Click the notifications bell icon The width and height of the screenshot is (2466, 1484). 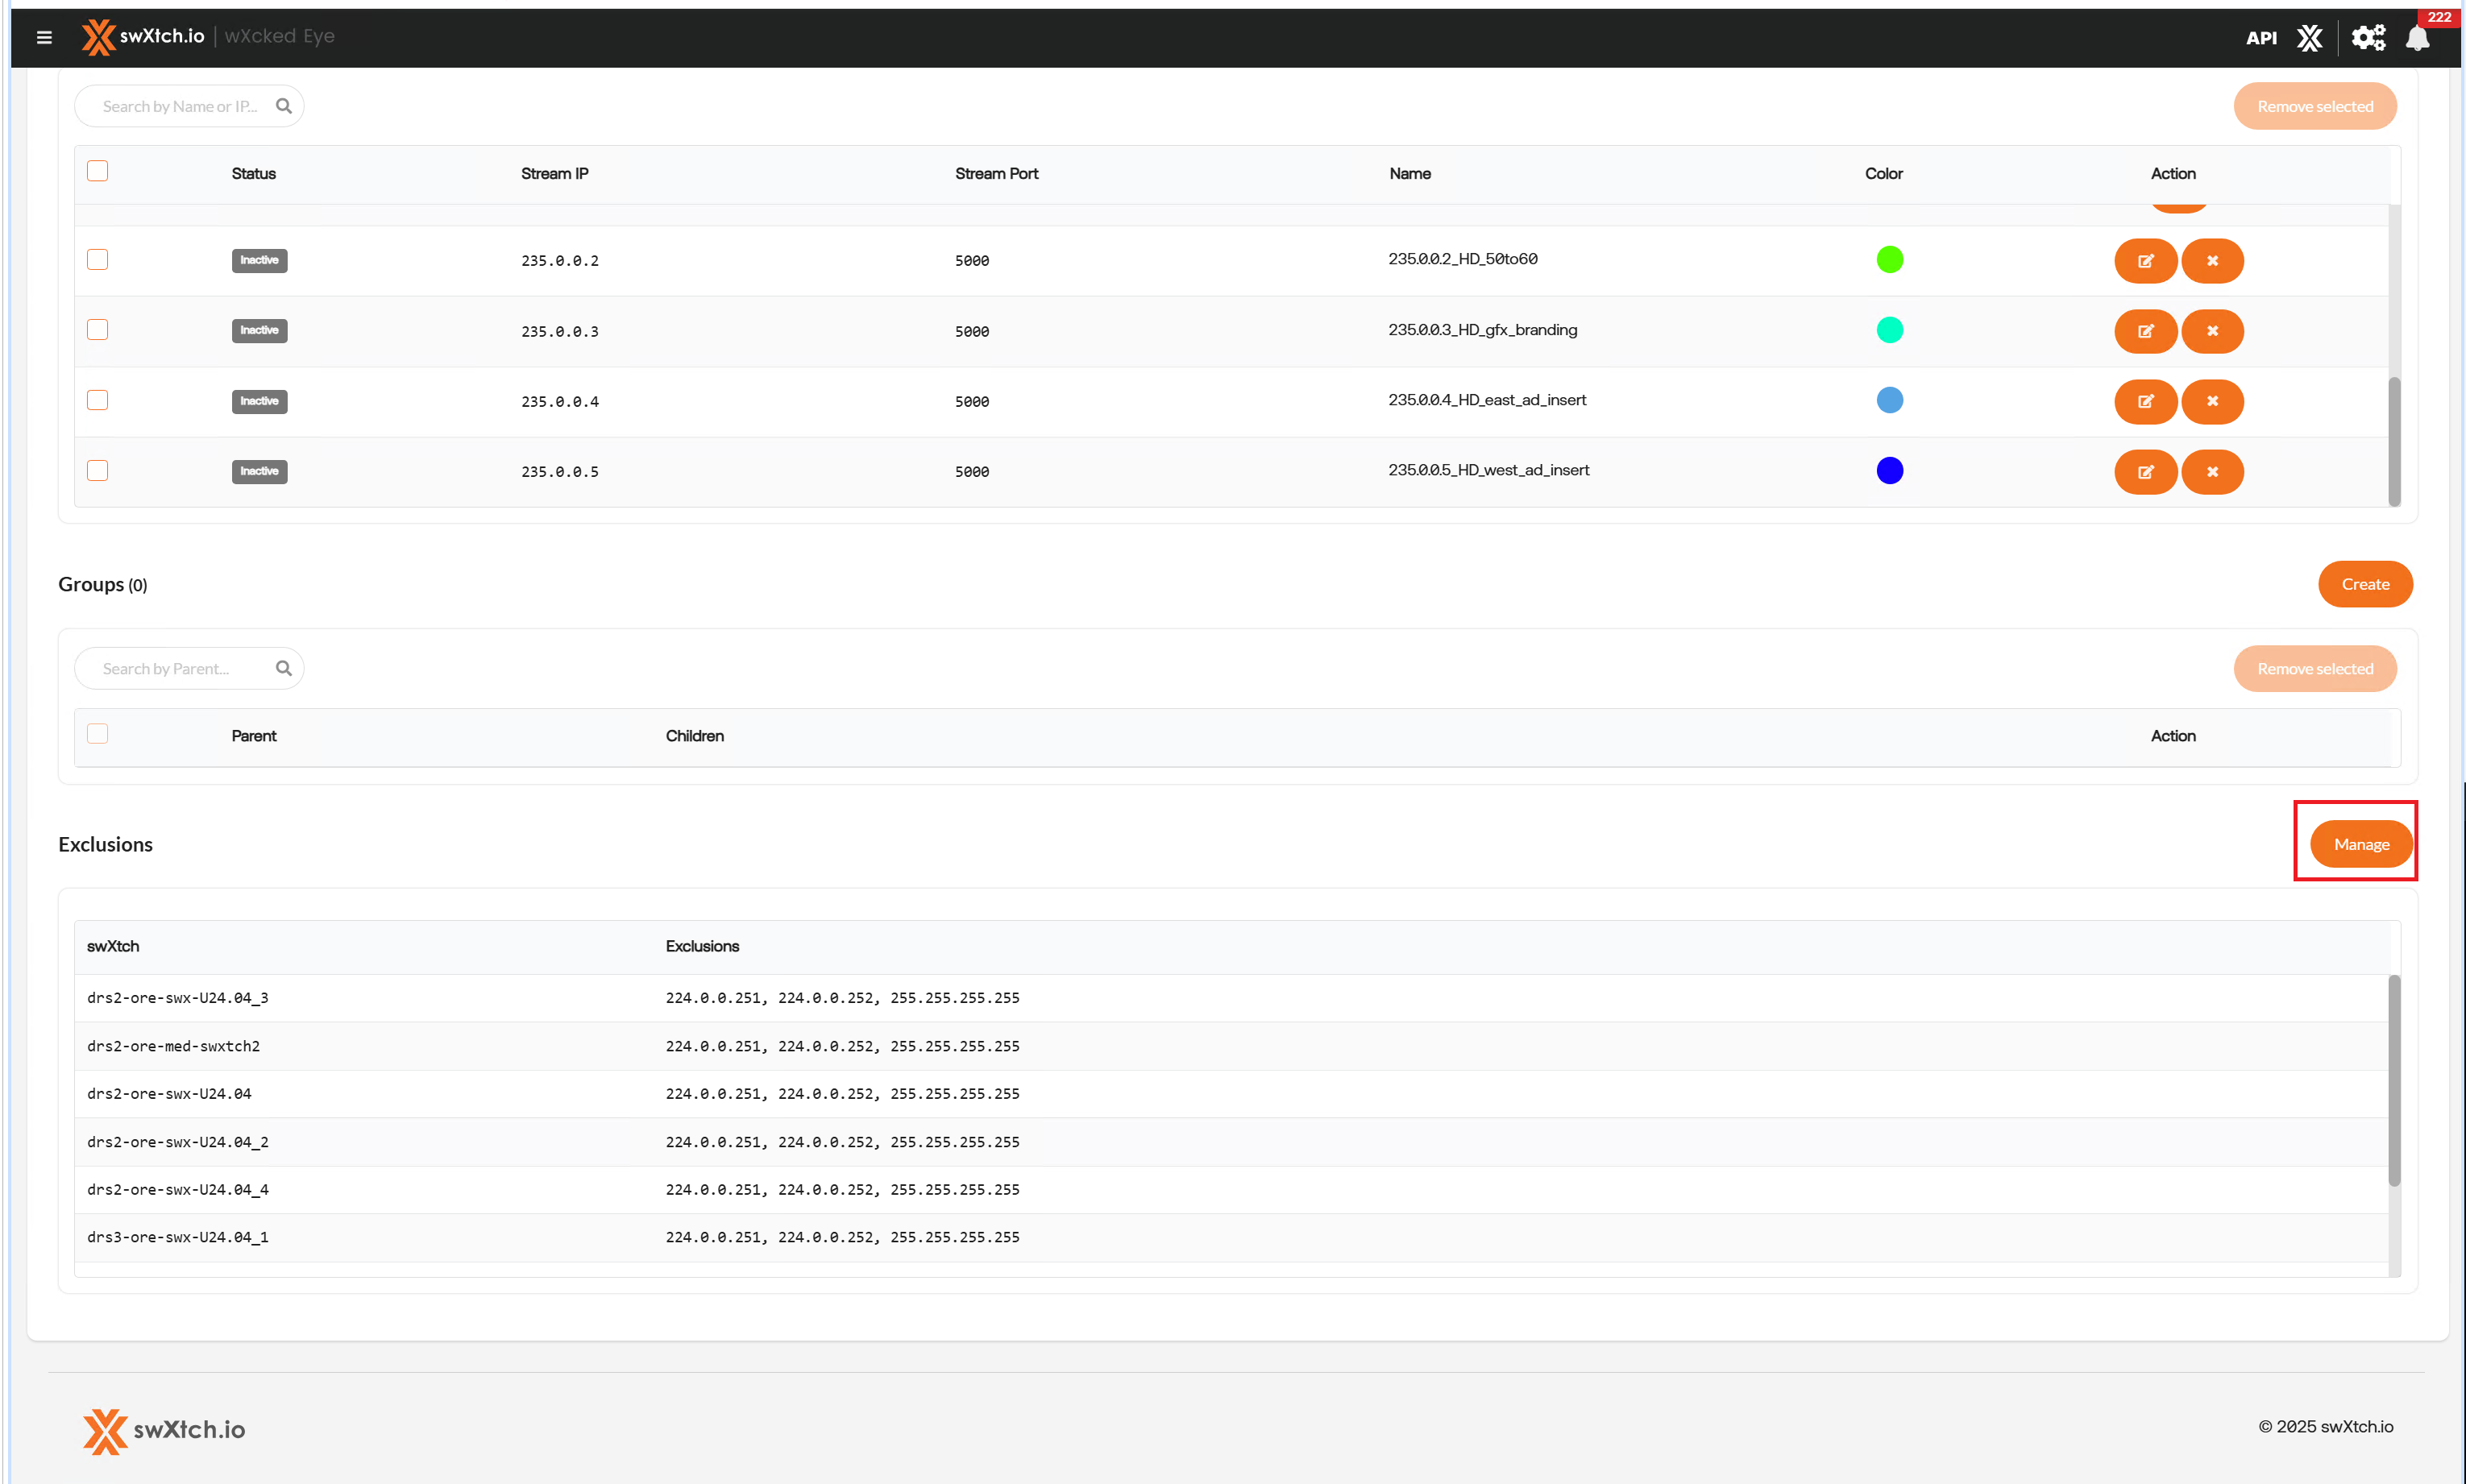pos(2417,38)
